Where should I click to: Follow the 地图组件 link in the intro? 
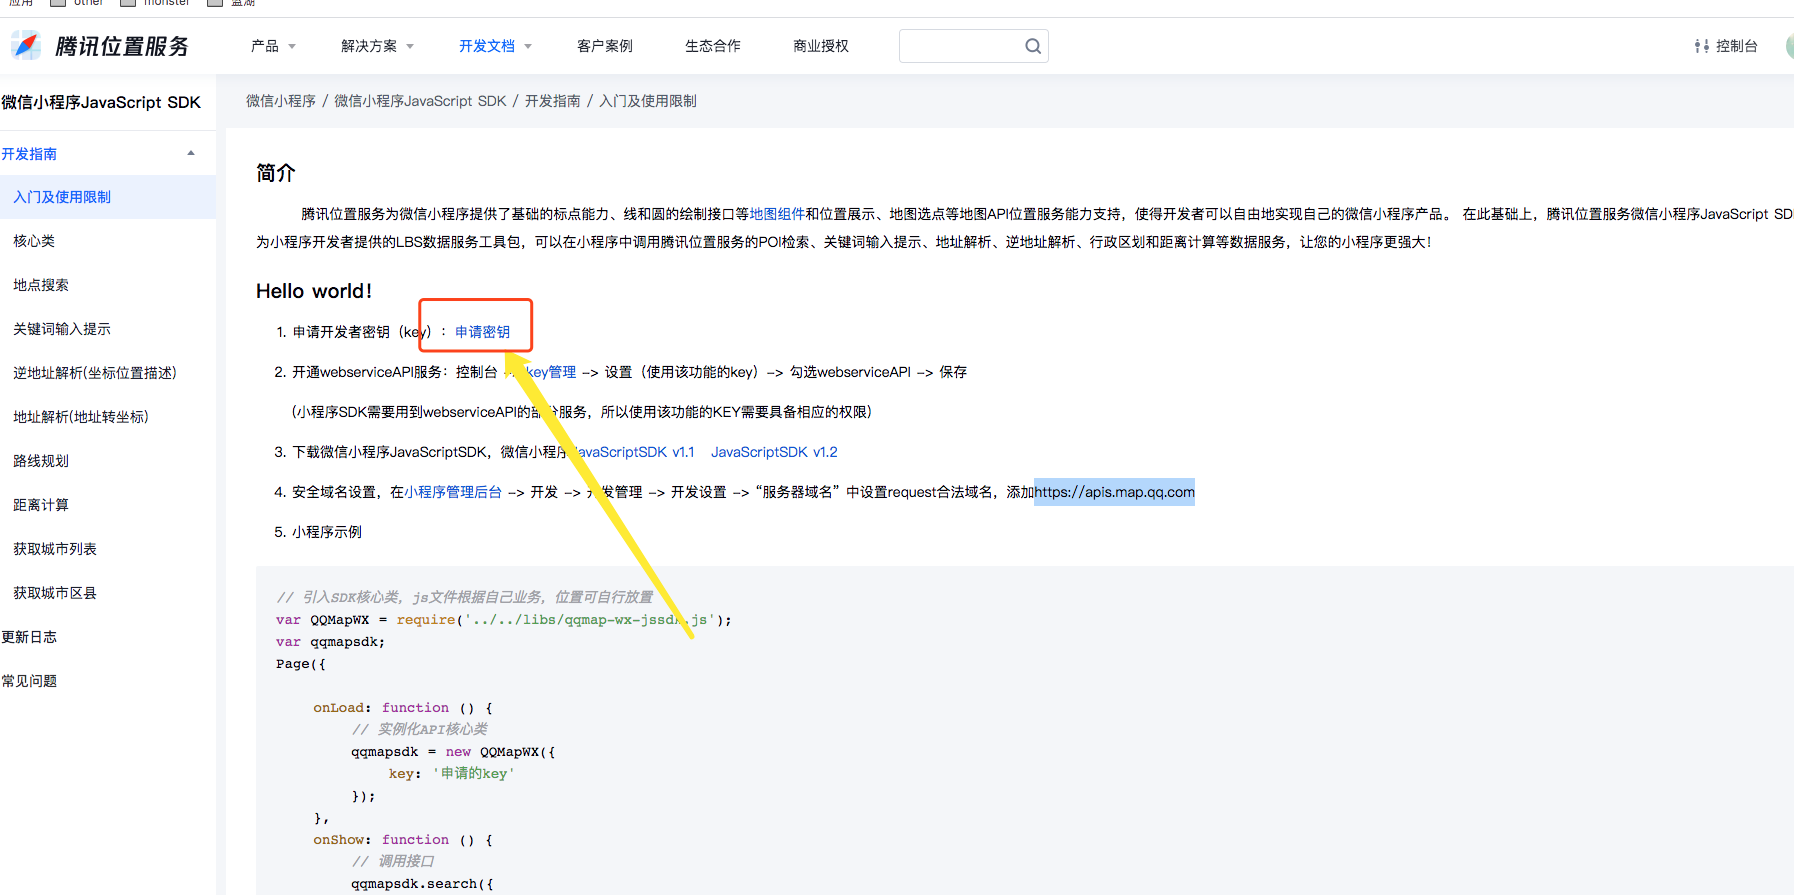pos(777,214)
